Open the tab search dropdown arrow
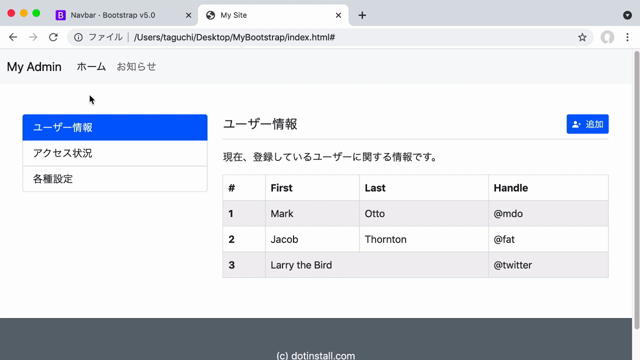Image resolution: width=640 pixels, height=360 pixels. click(x=627, y=15)
